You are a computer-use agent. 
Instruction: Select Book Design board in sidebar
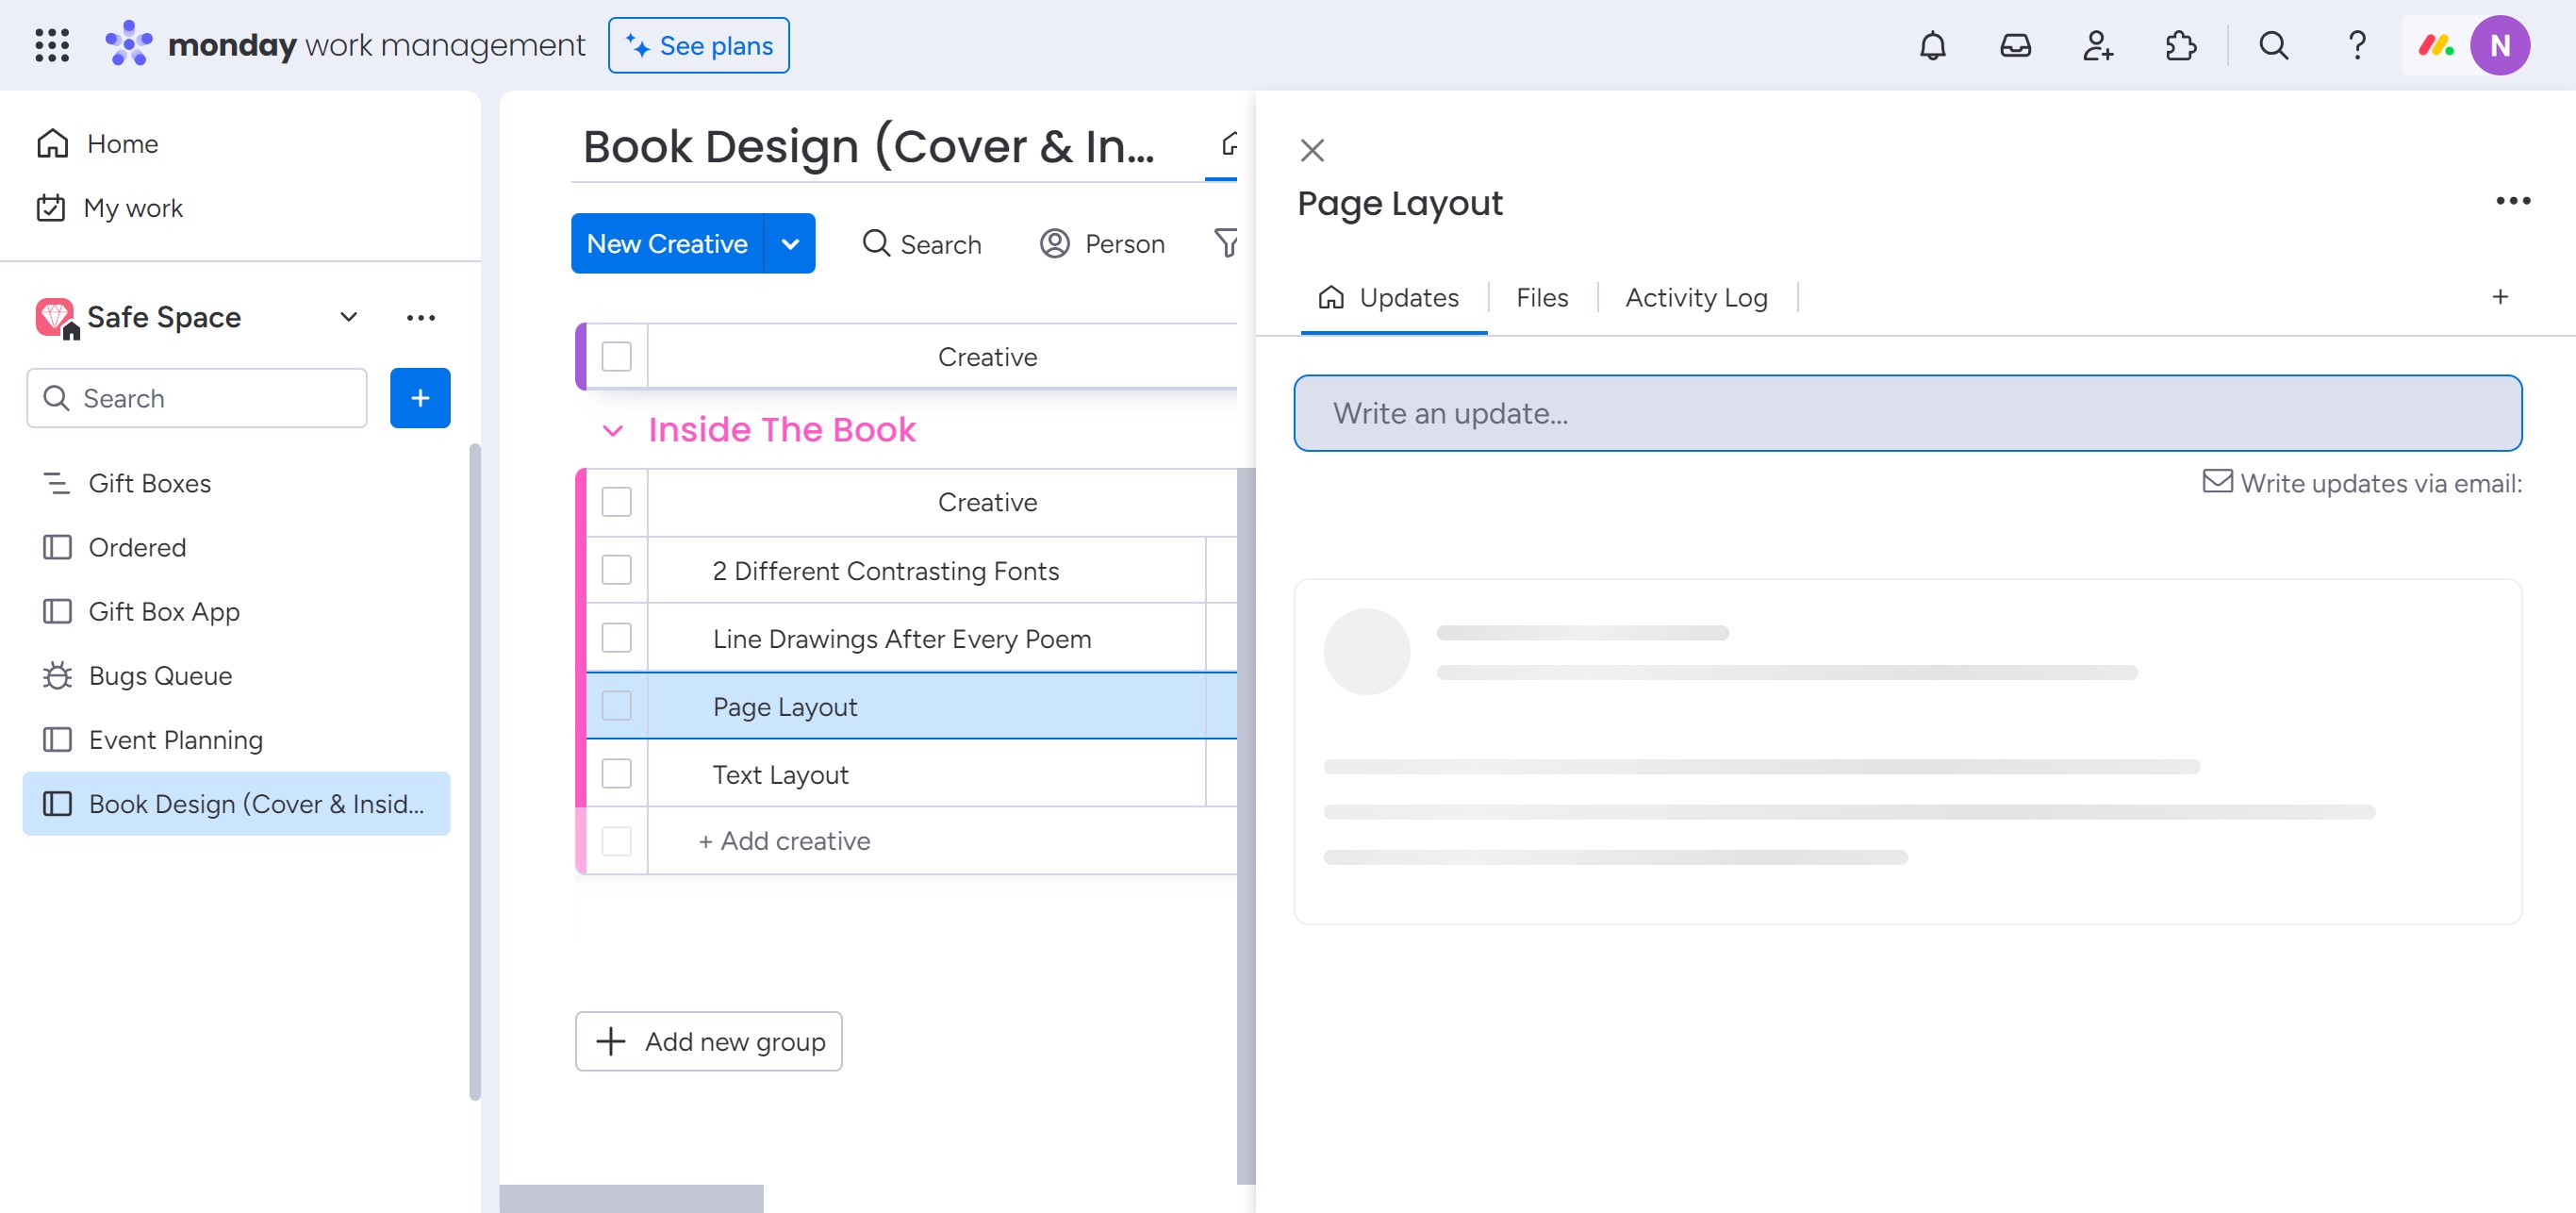click(x=237, y=804)
